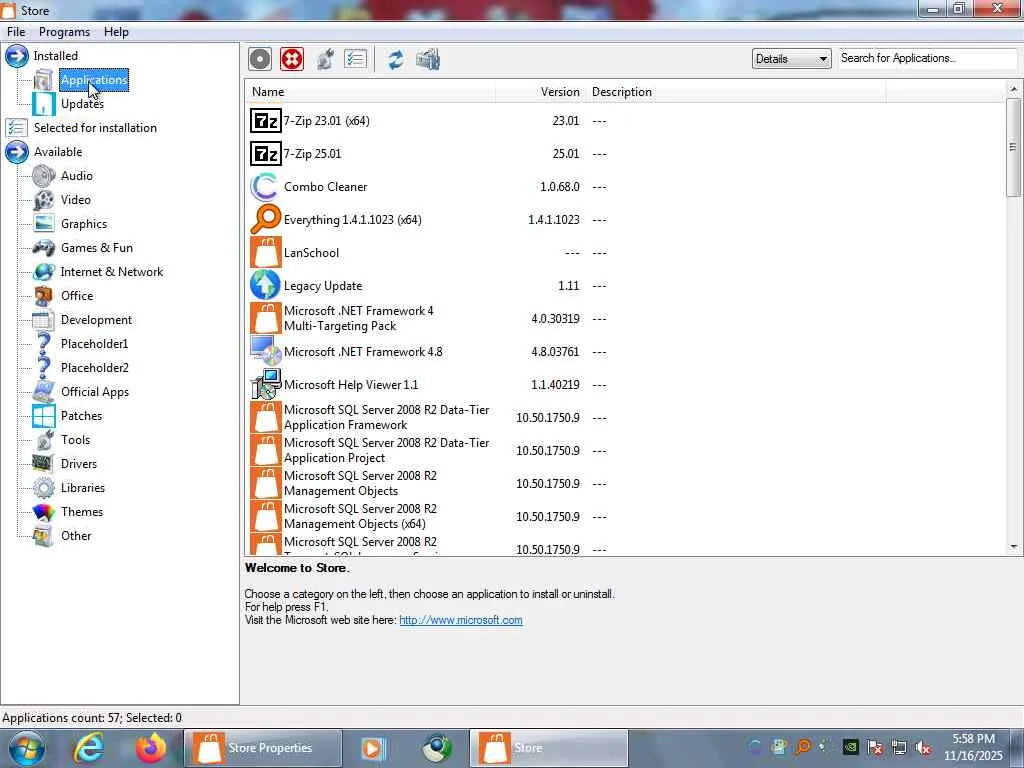
Task: Click the Combo Cleaner app icon
Action: click(266, 187)
